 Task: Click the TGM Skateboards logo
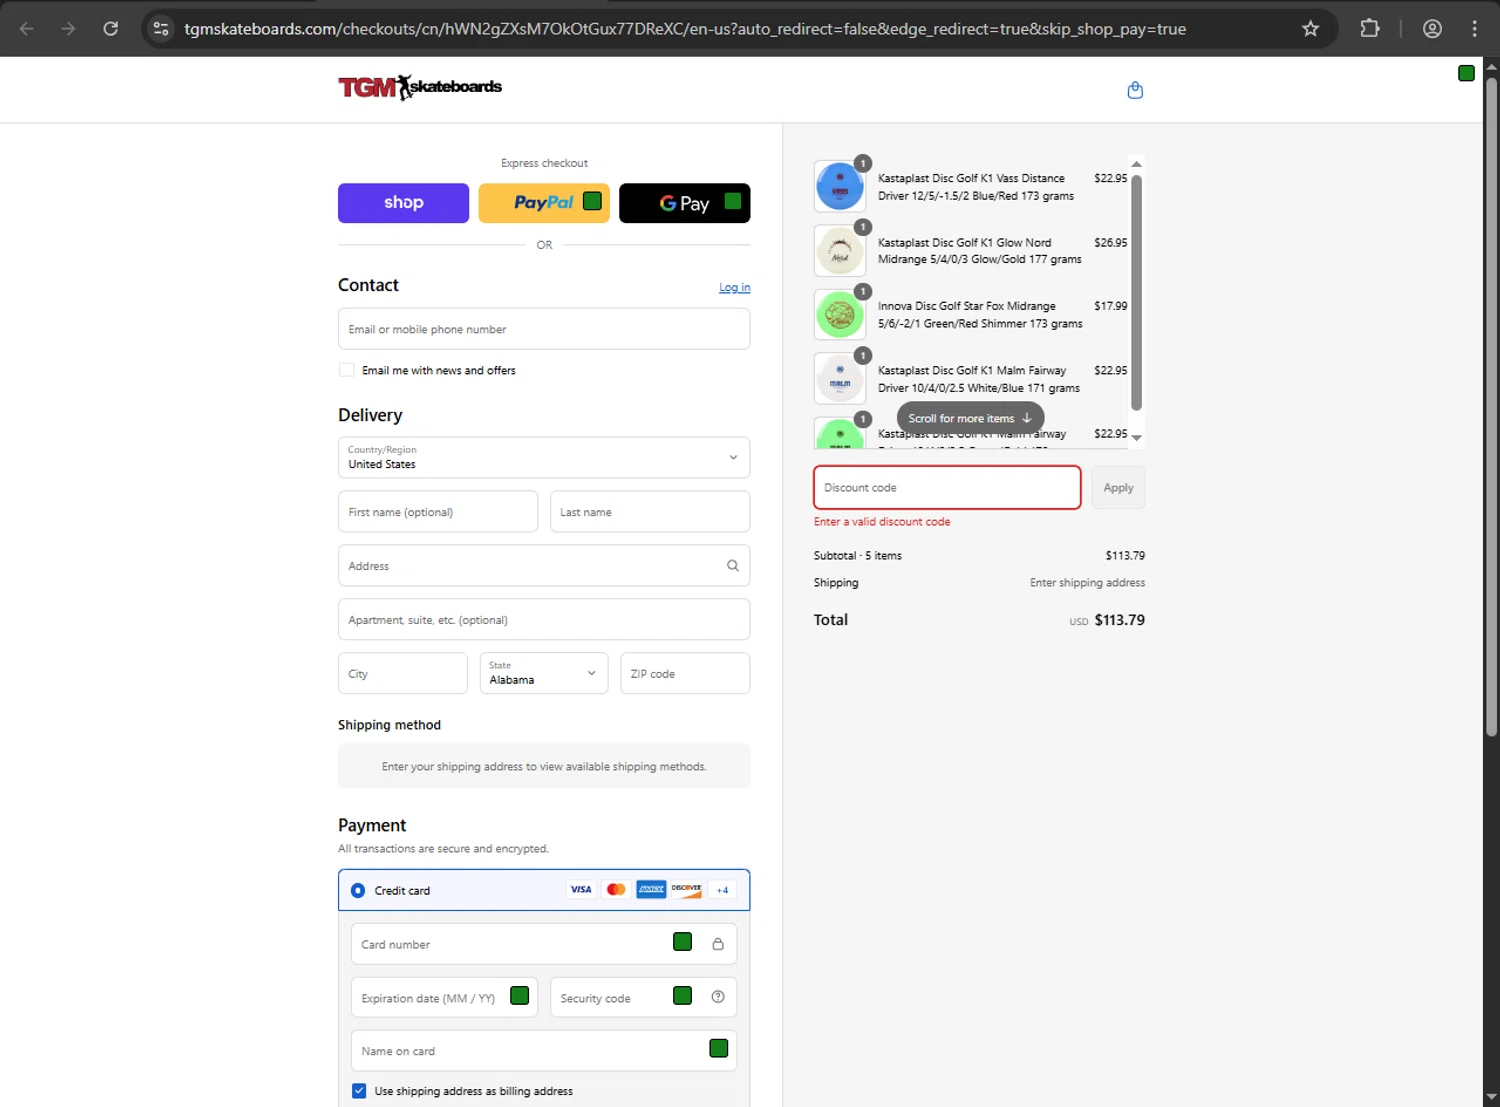(420, 88)
